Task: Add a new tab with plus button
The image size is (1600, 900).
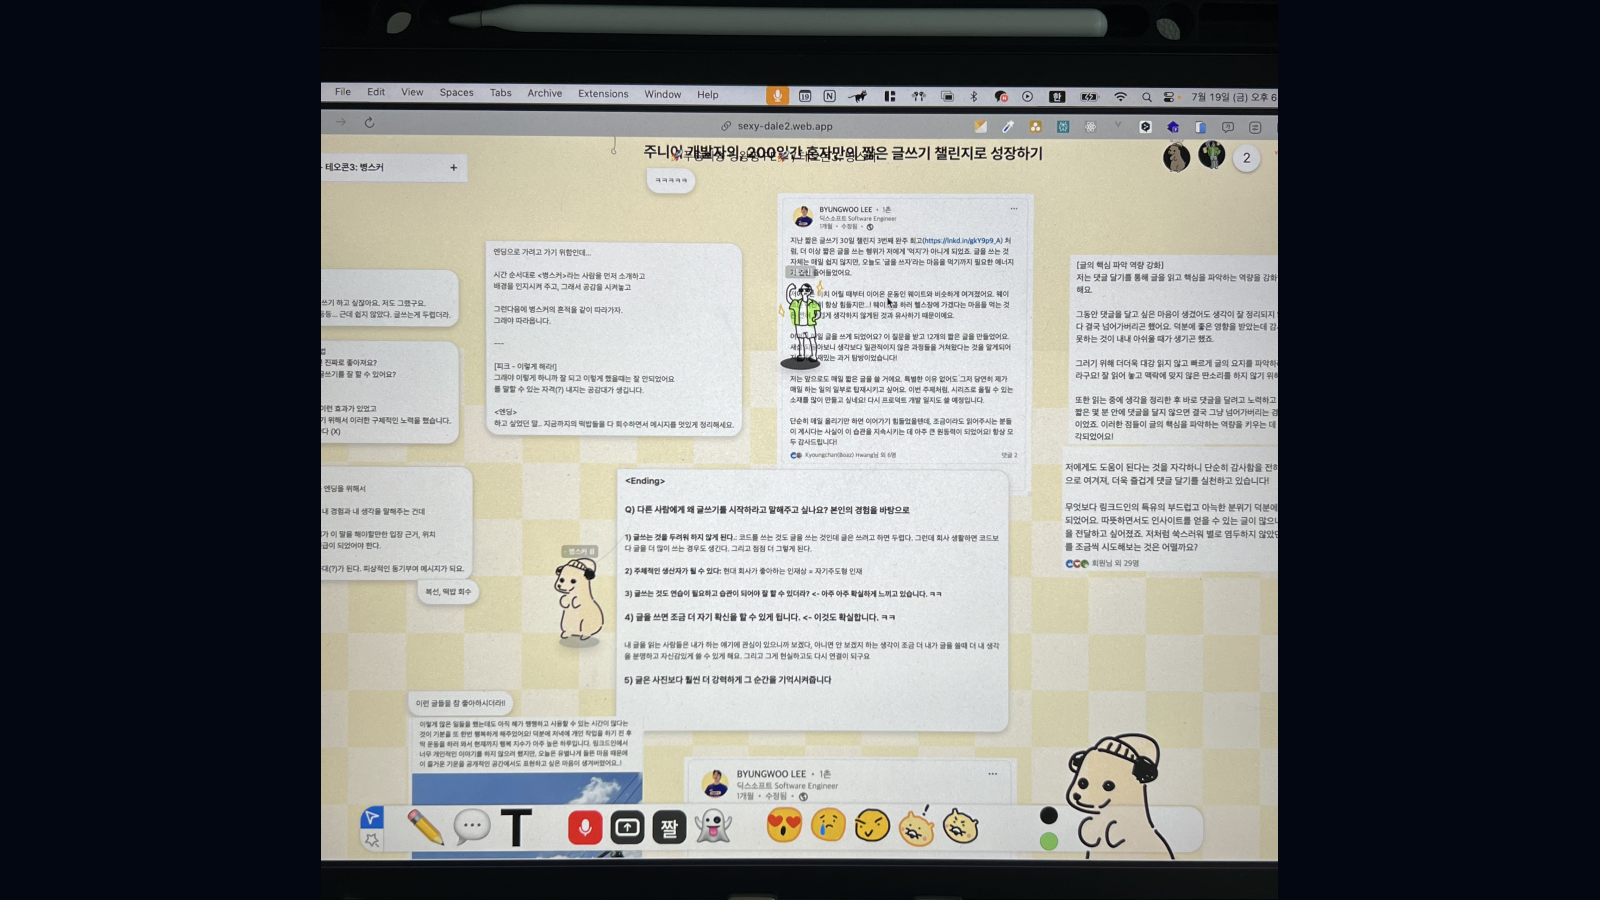Action: [x=453, y=168]
